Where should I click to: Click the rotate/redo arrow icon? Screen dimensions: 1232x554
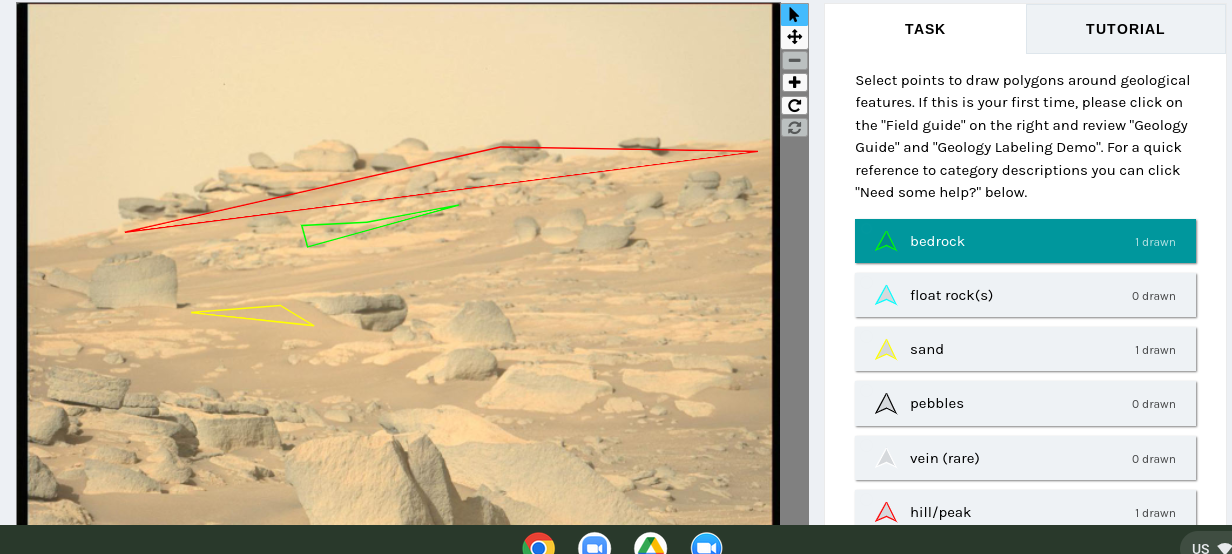point(794,105)
